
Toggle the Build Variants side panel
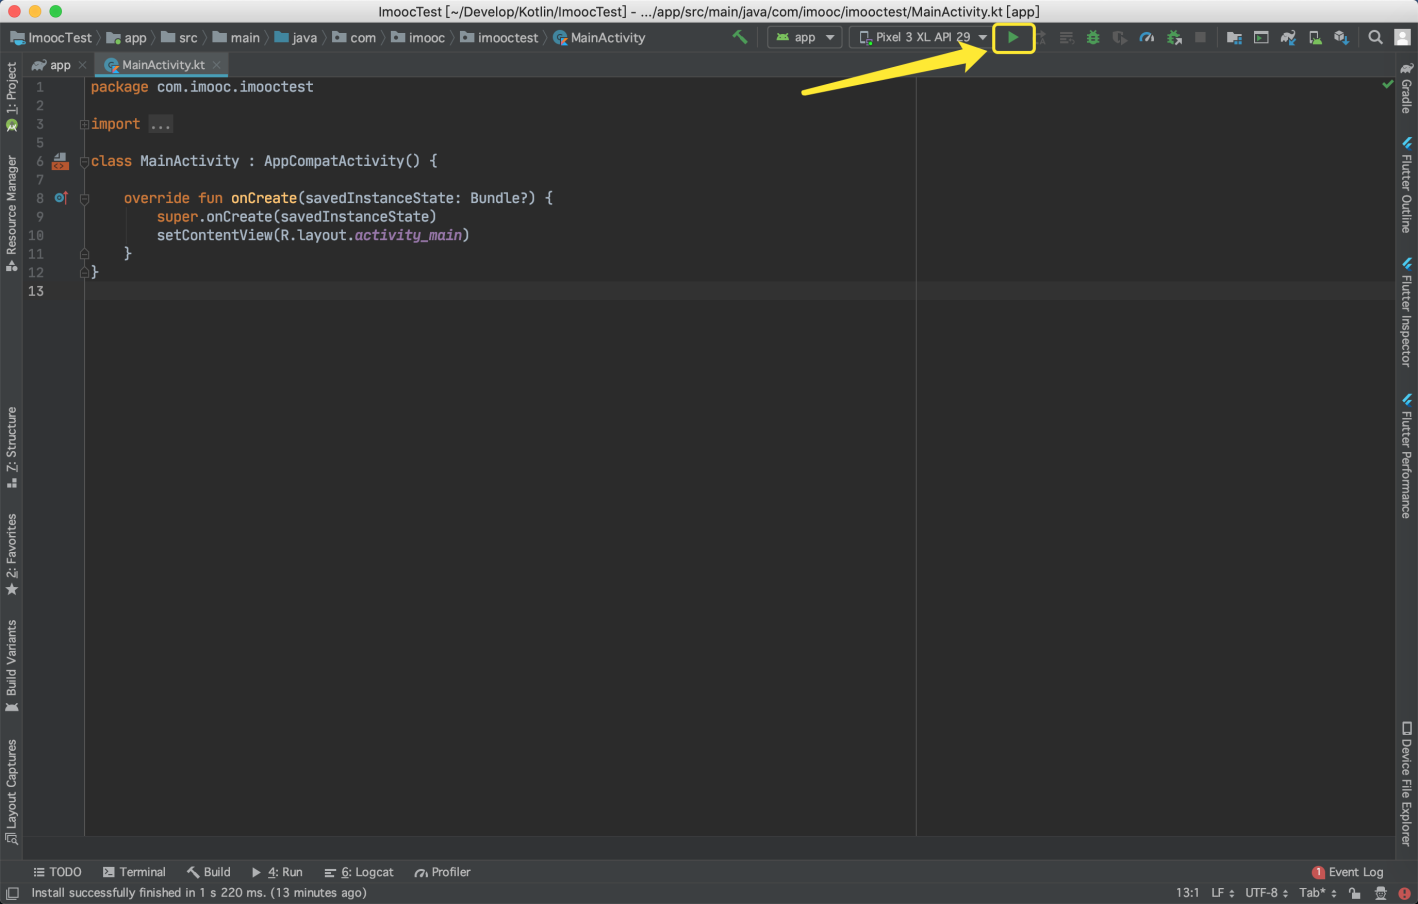click(x=12, y=666)
